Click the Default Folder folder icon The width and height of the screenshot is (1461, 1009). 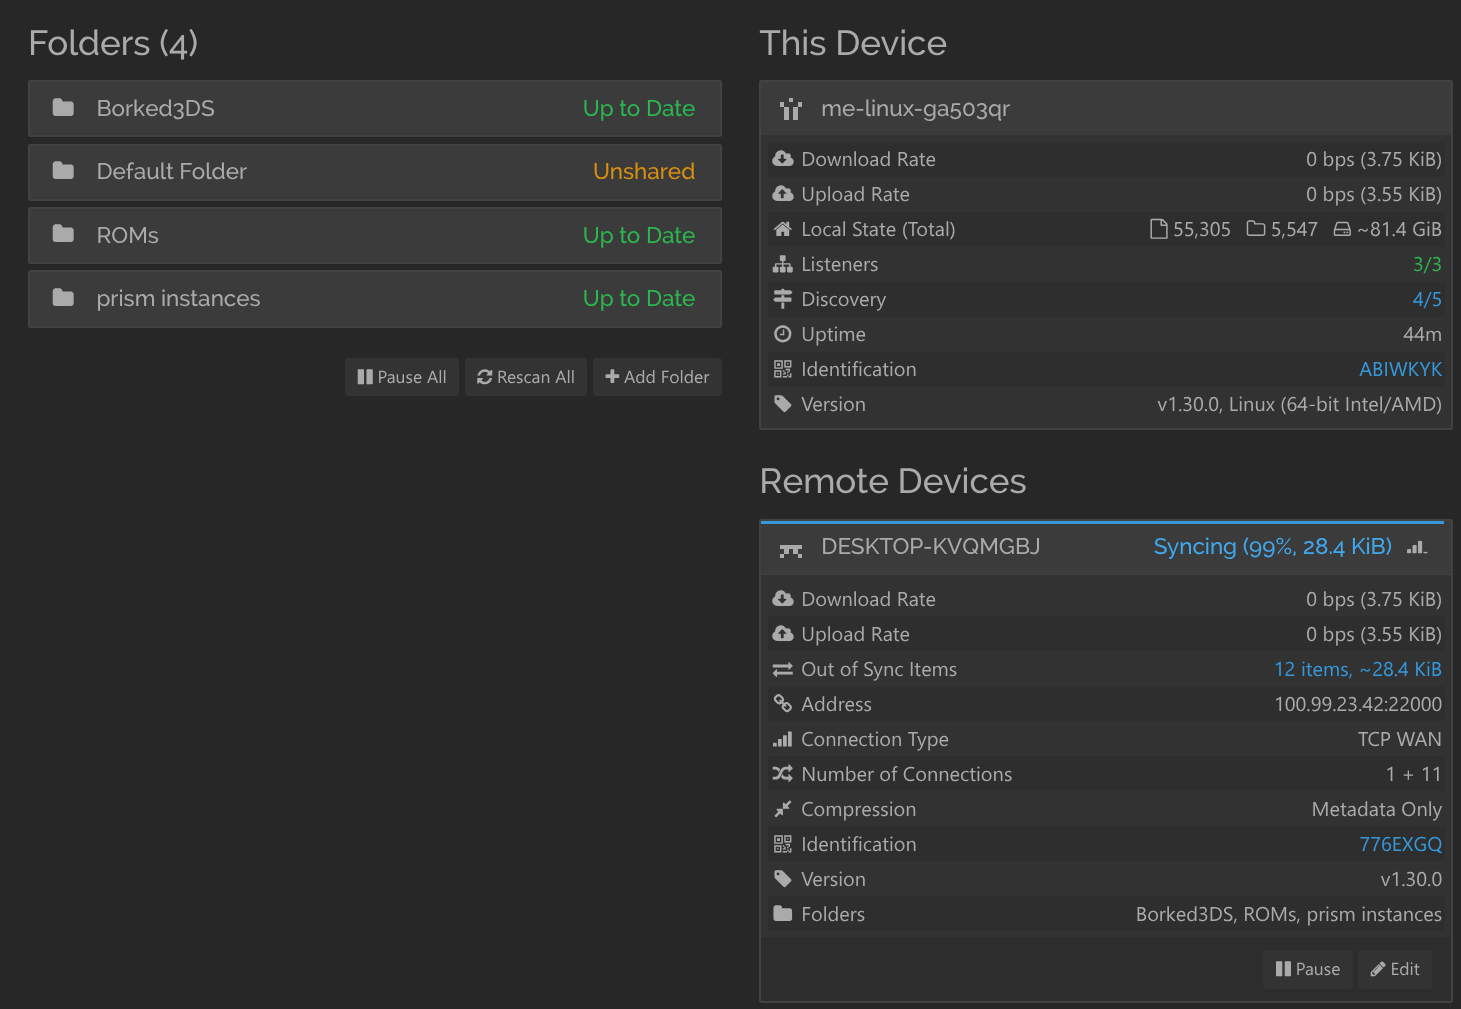coord(63,171)
